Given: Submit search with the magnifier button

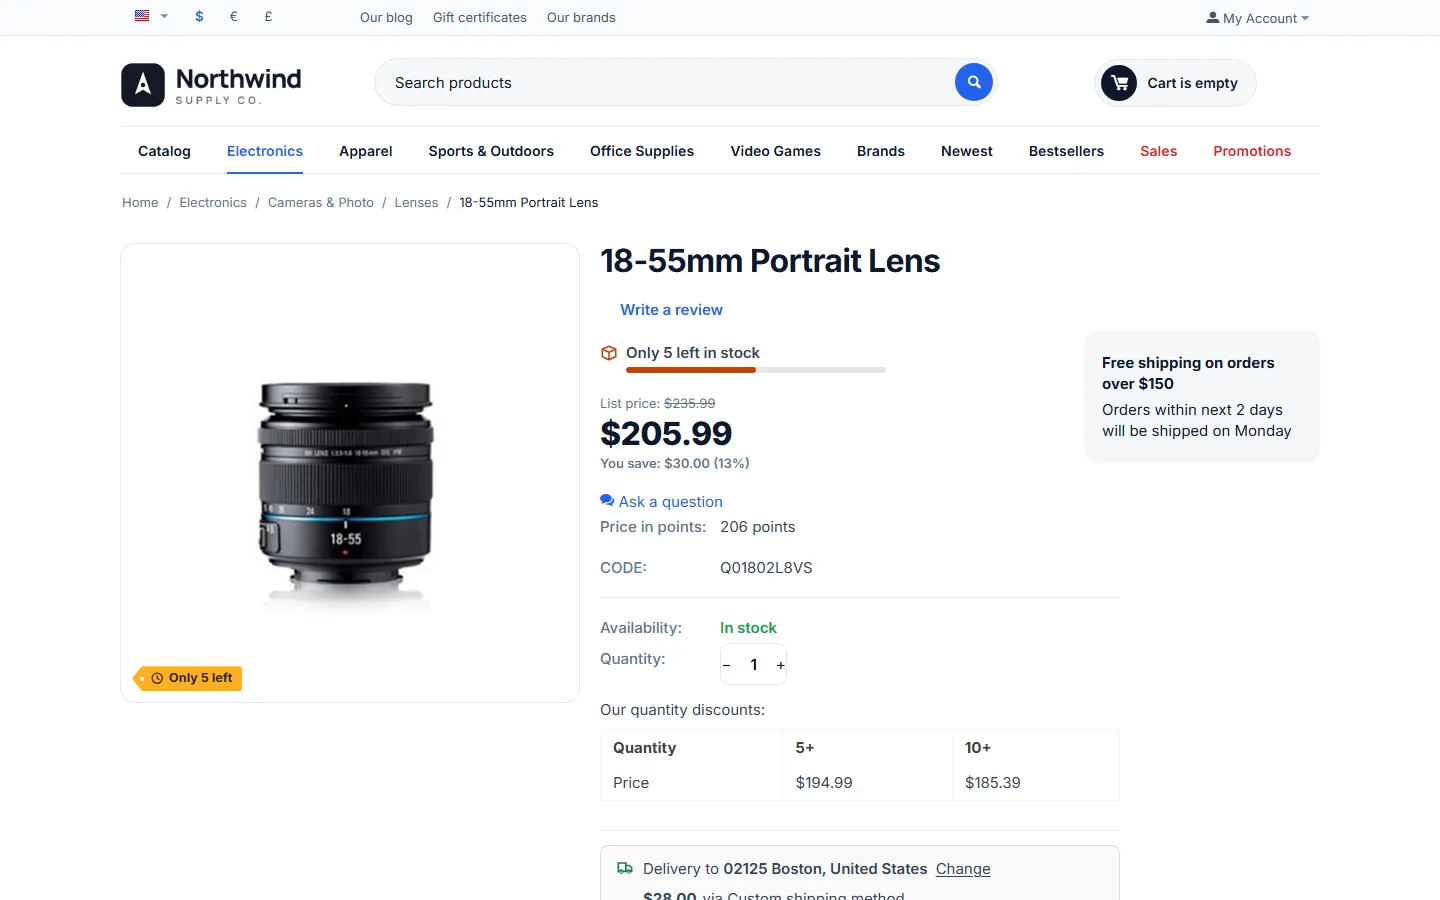Looking at the screenshot, I should tap(974, 82).
